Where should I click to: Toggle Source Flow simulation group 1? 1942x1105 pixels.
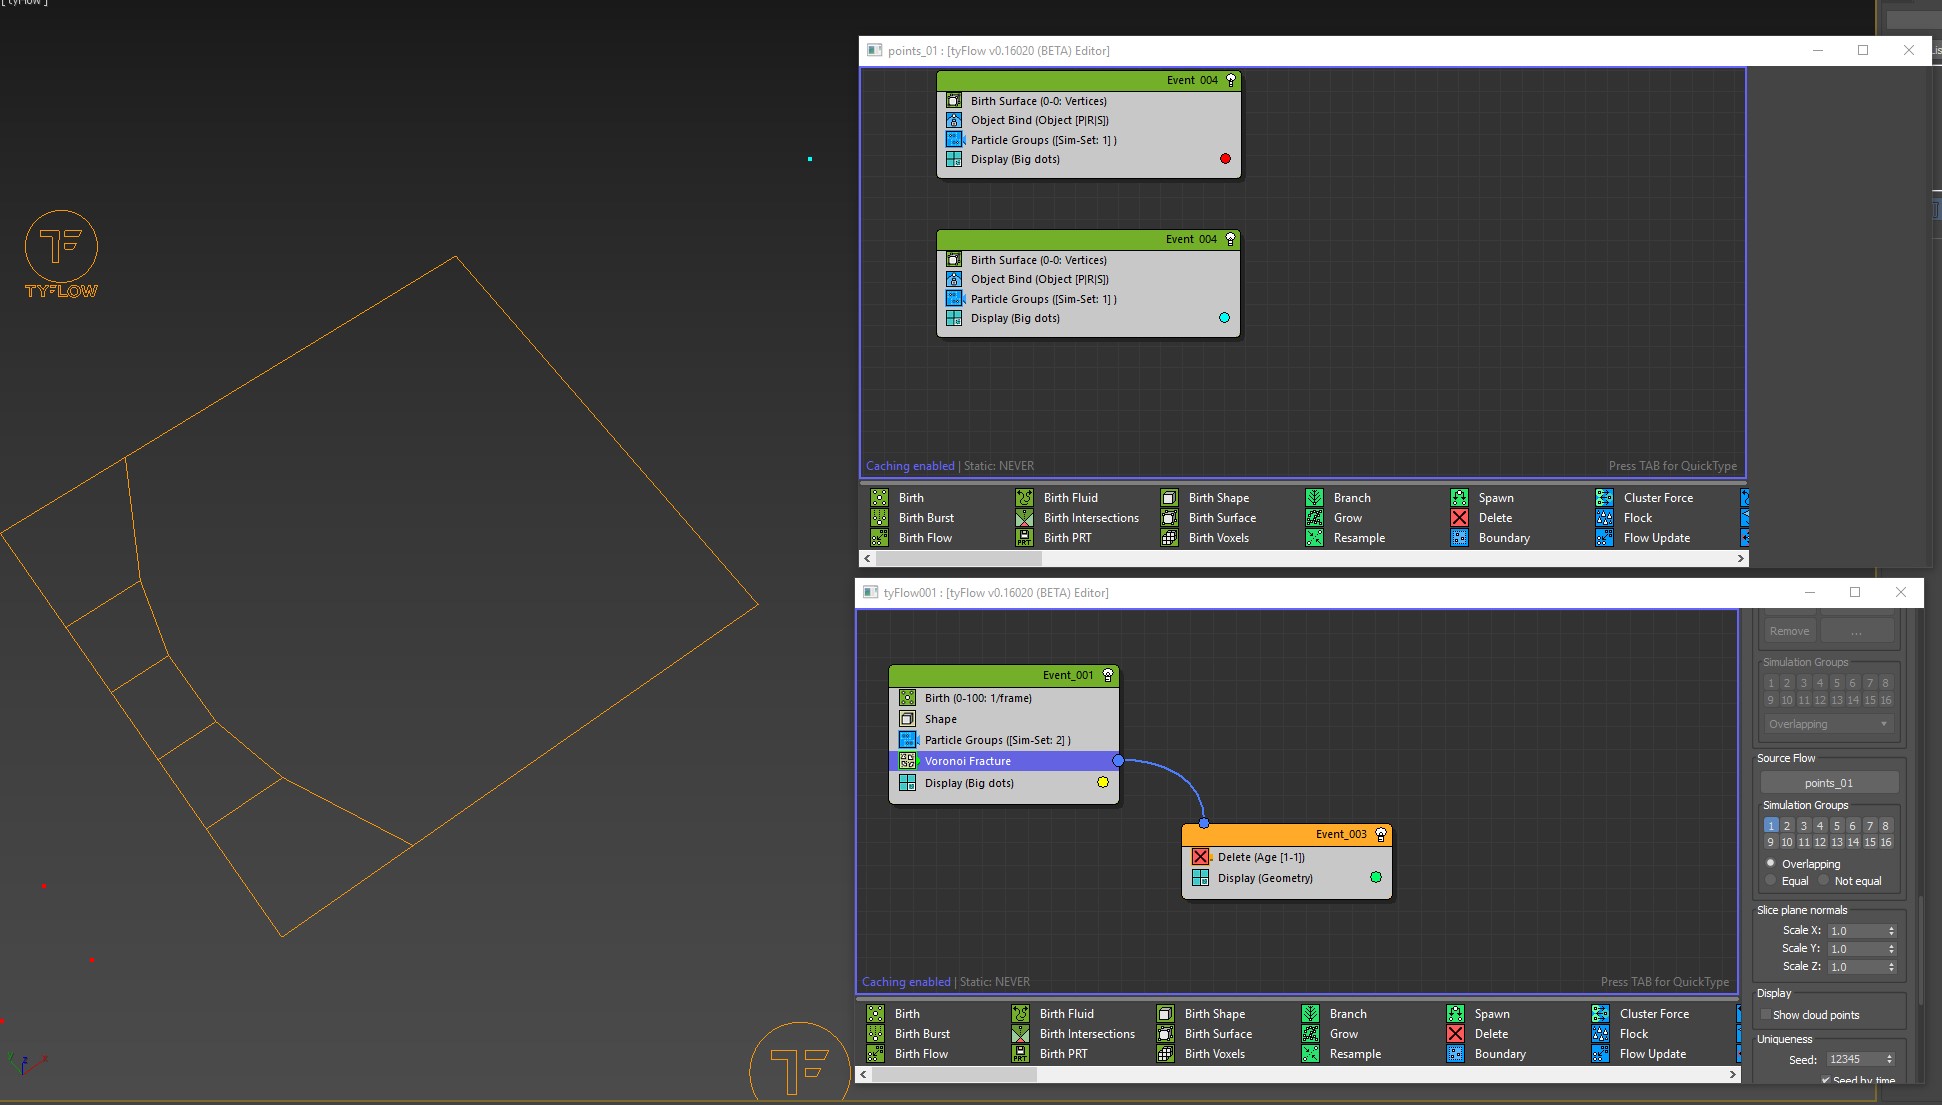point(1771,826)
